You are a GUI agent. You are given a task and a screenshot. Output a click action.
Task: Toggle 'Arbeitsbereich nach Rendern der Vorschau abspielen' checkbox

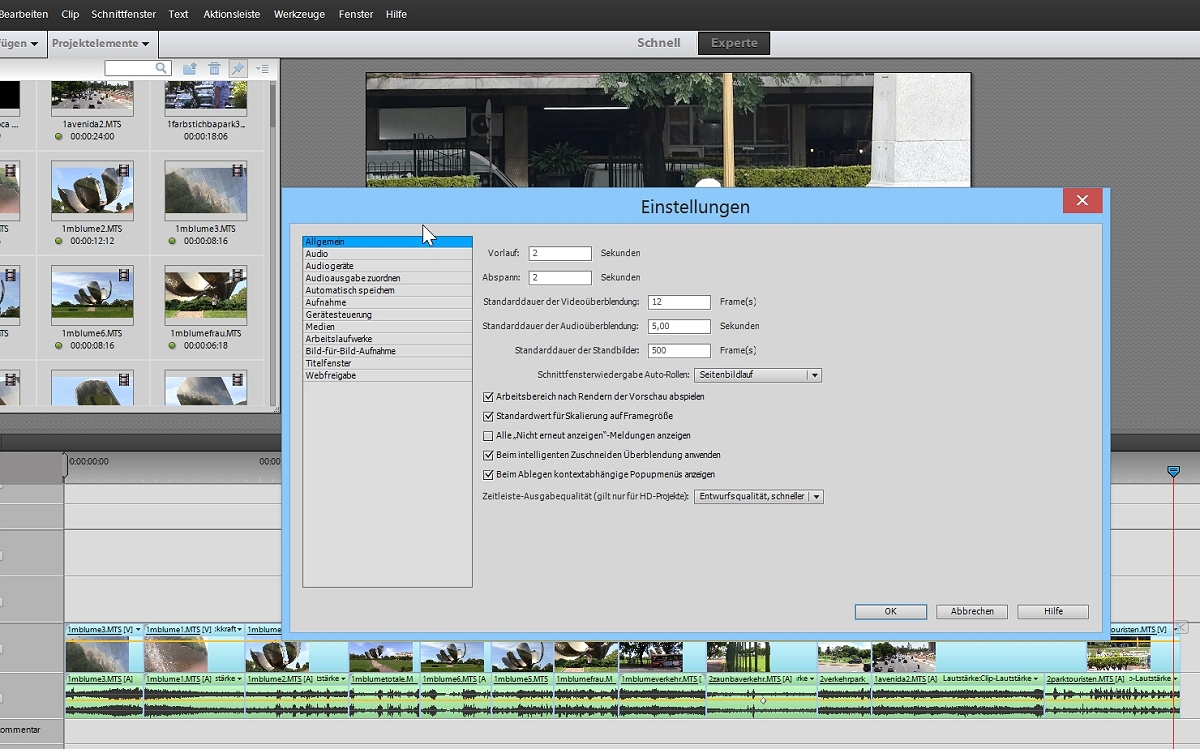489,397
